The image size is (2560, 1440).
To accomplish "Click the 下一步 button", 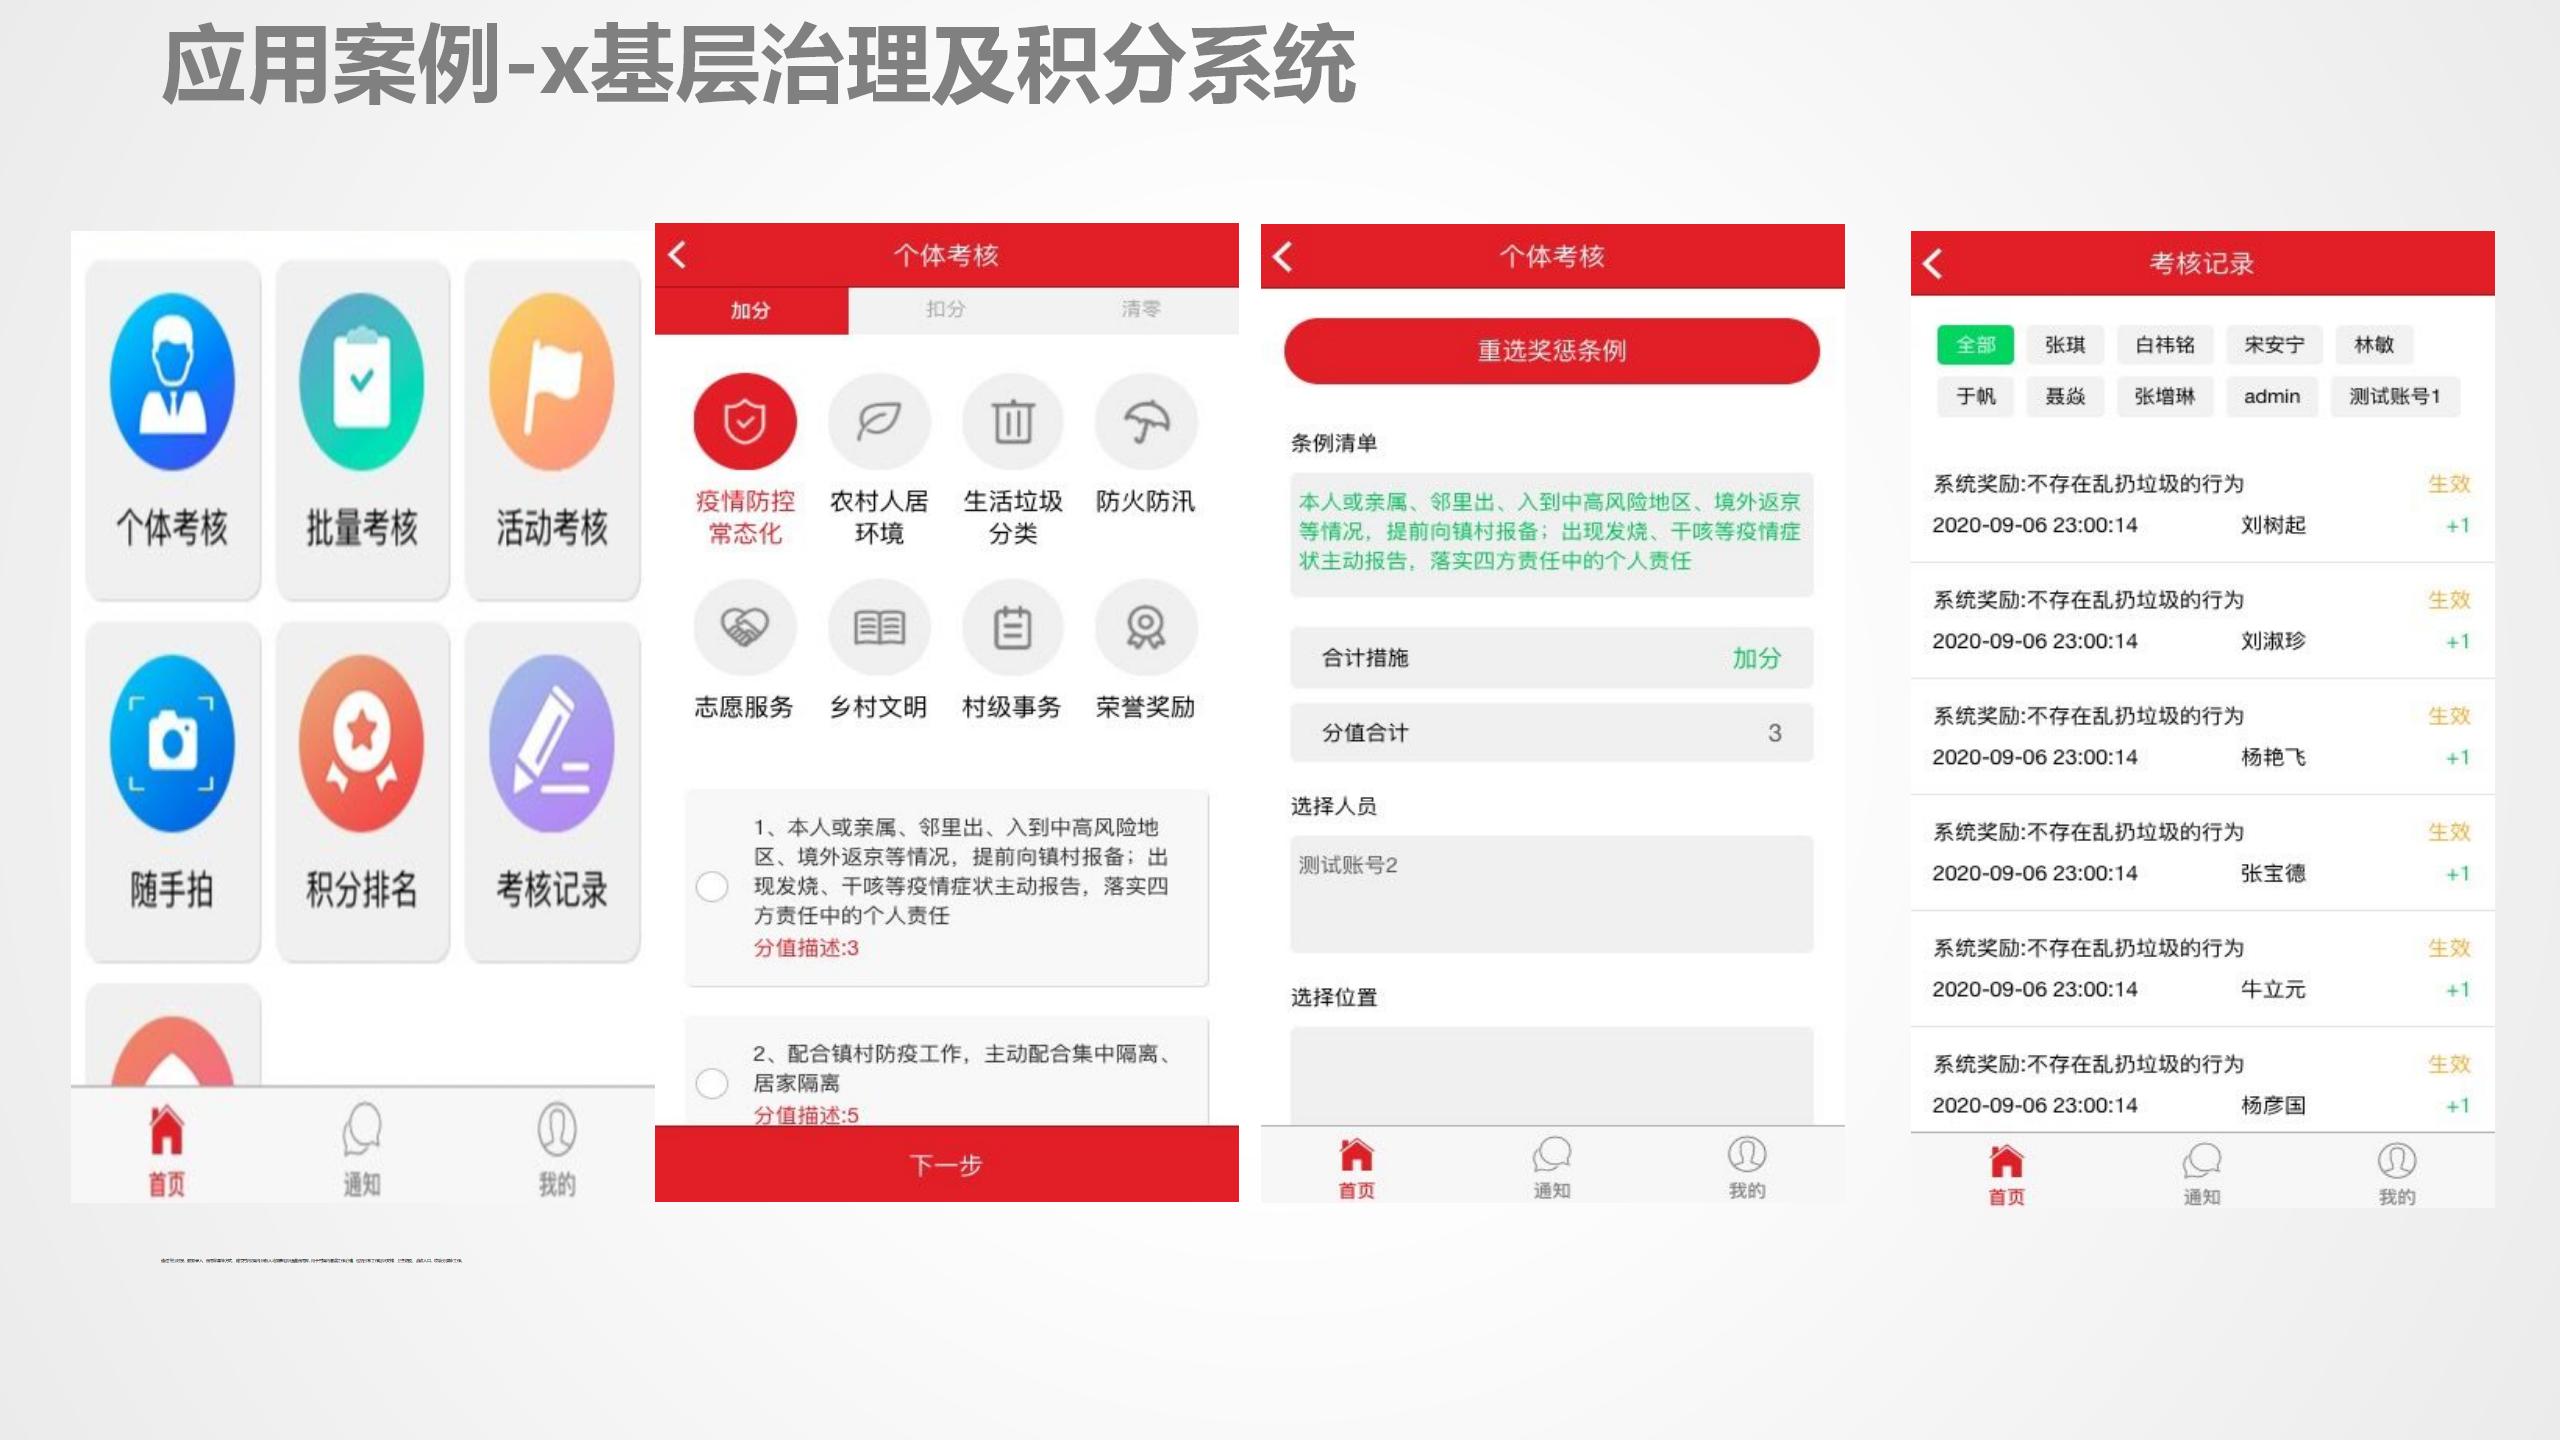I will click(945, 1164).
